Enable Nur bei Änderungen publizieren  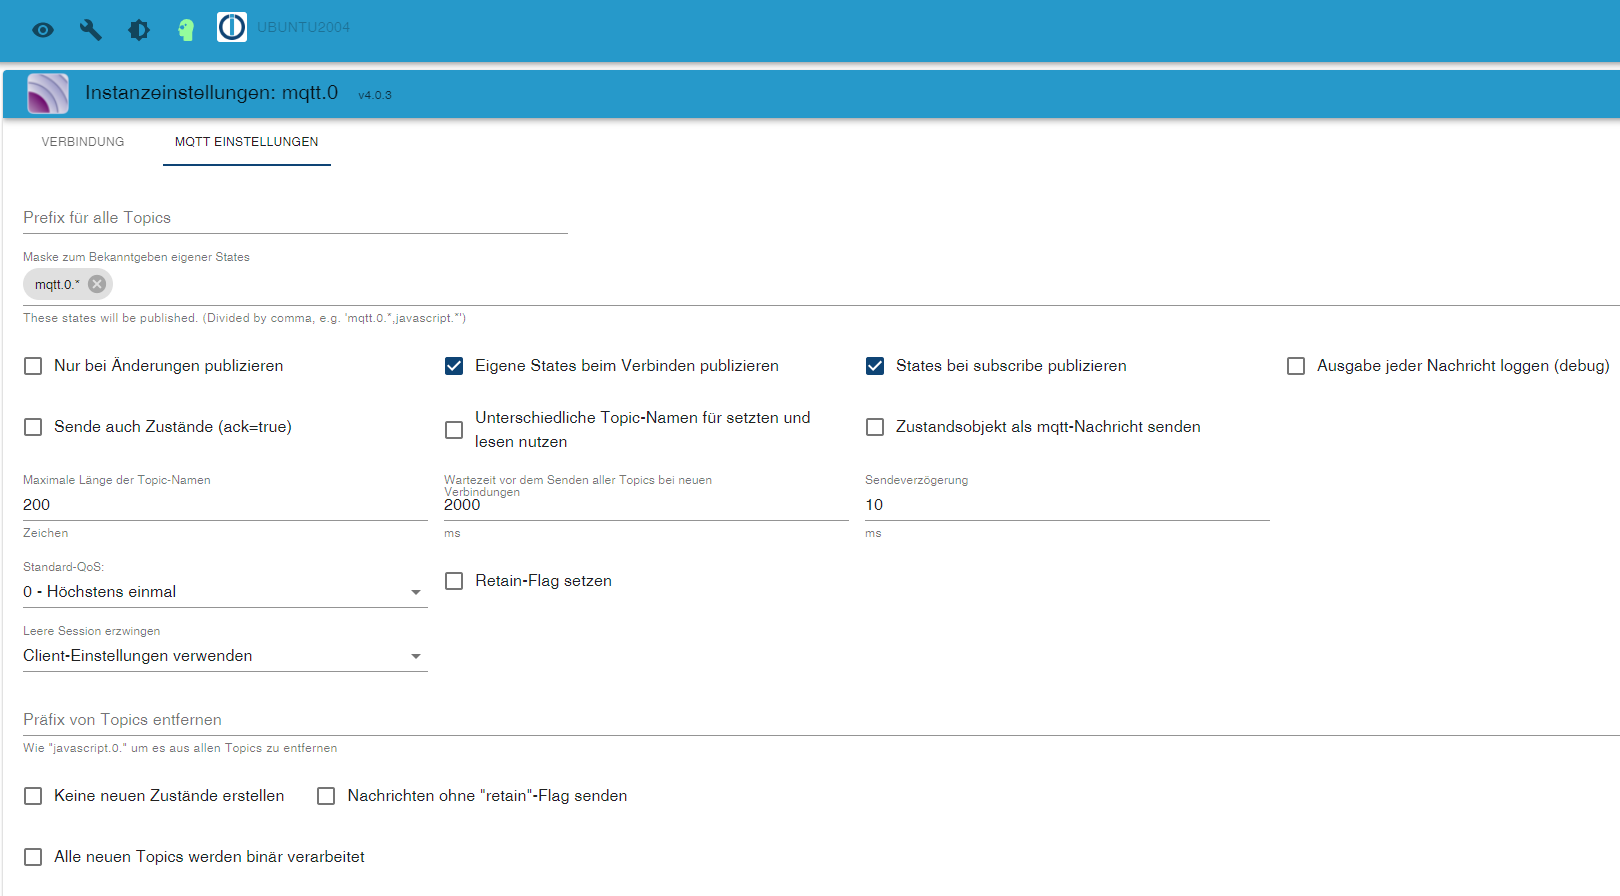point(33,366)
